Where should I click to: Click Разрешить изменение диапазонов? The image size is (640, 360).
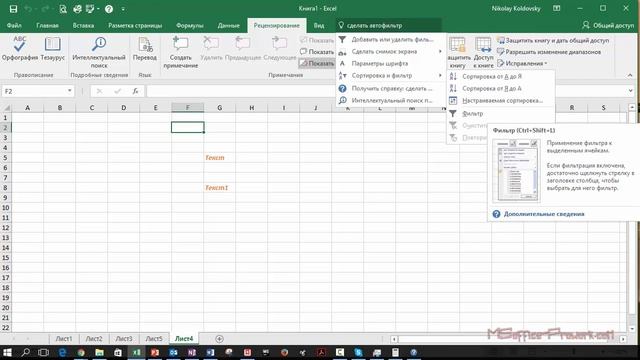pos(549,52)
